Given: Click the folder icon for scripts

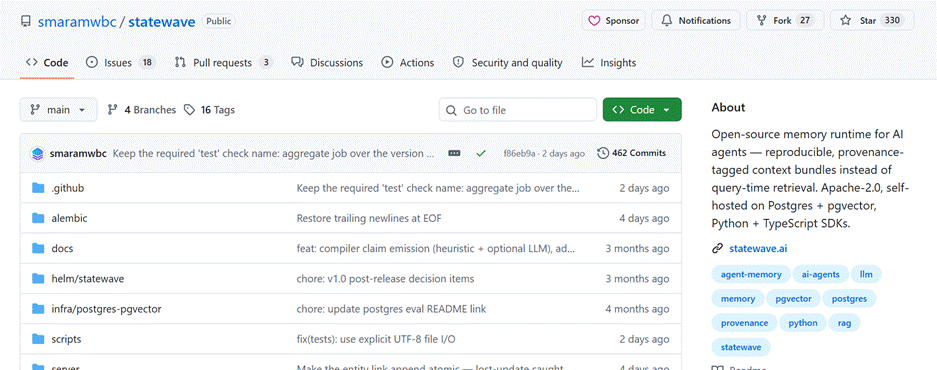Looking at the screenshot, I should coord(38,340).
